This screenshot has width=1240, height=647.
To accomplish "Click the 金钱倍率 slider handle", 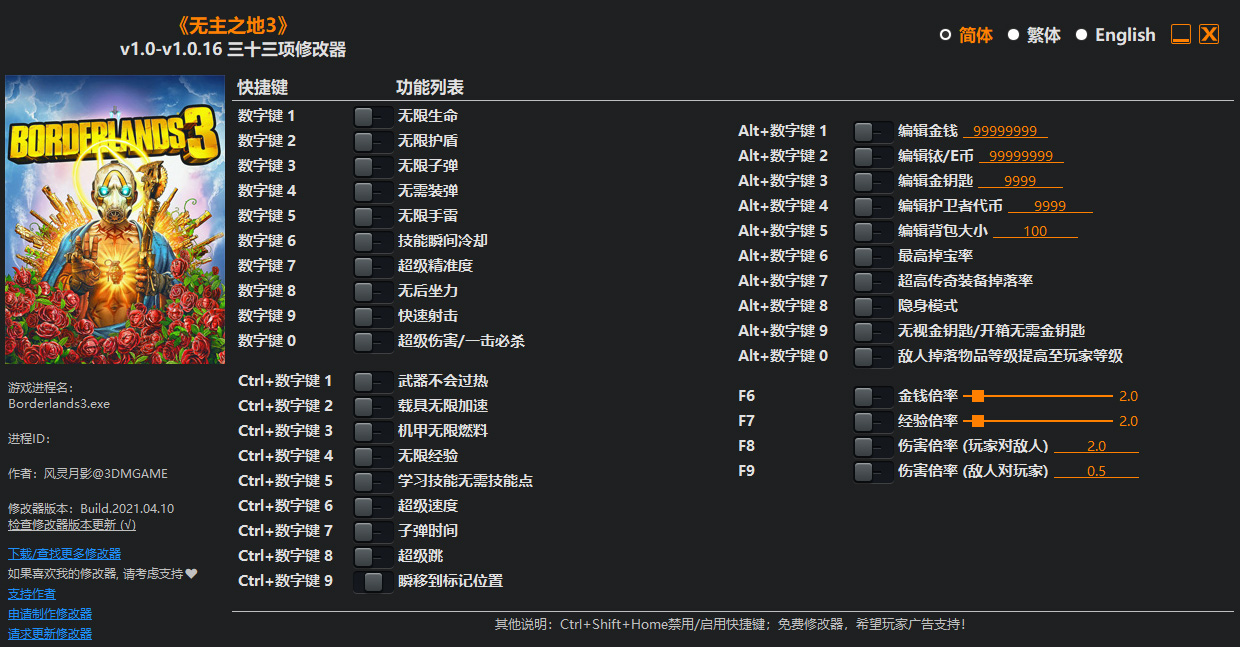I will click(x=978, y=396).
